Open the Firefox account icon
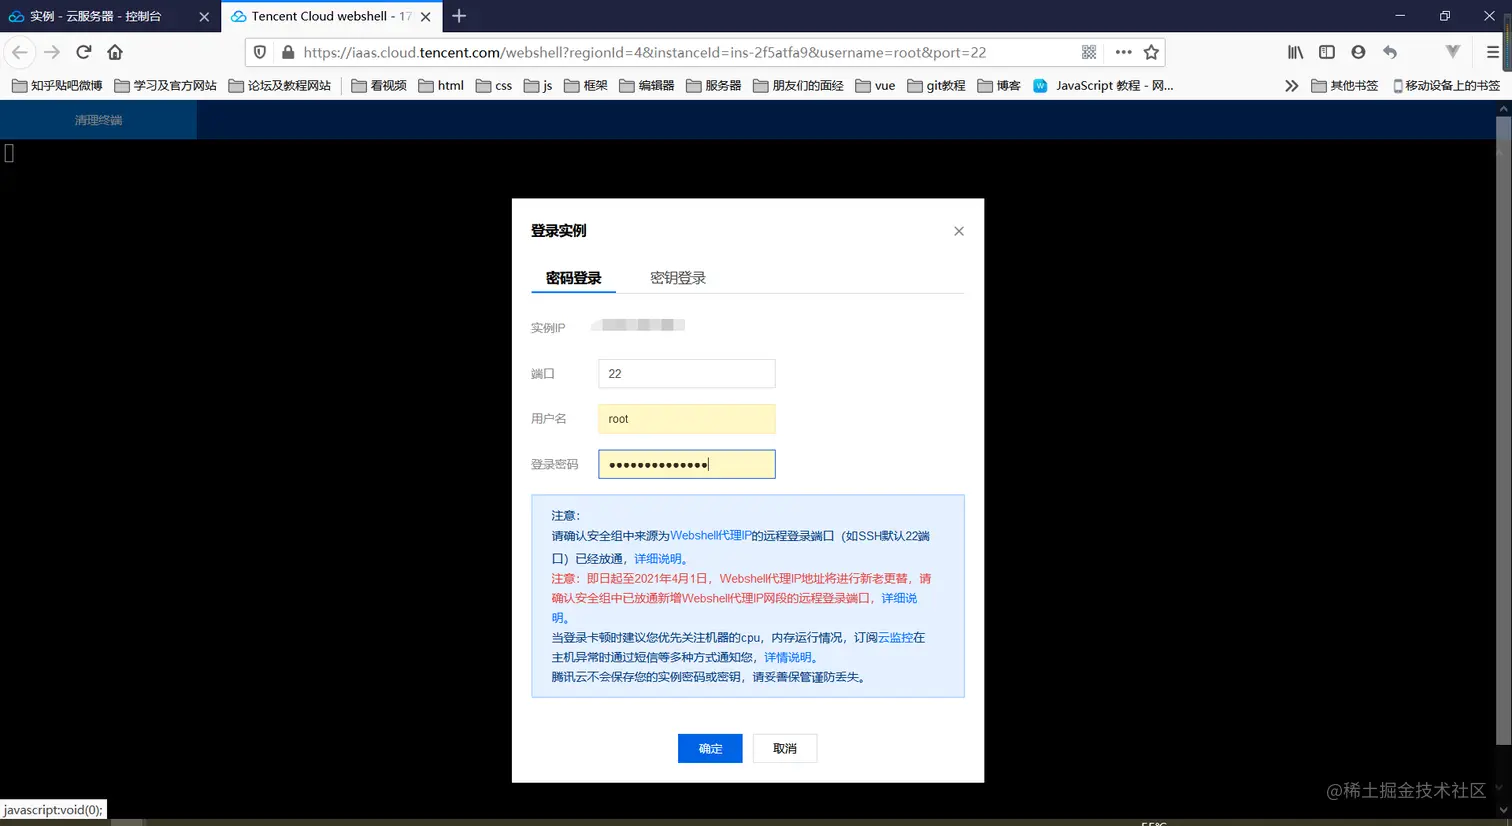The image size is (1512, 826). click(1358, 52)
